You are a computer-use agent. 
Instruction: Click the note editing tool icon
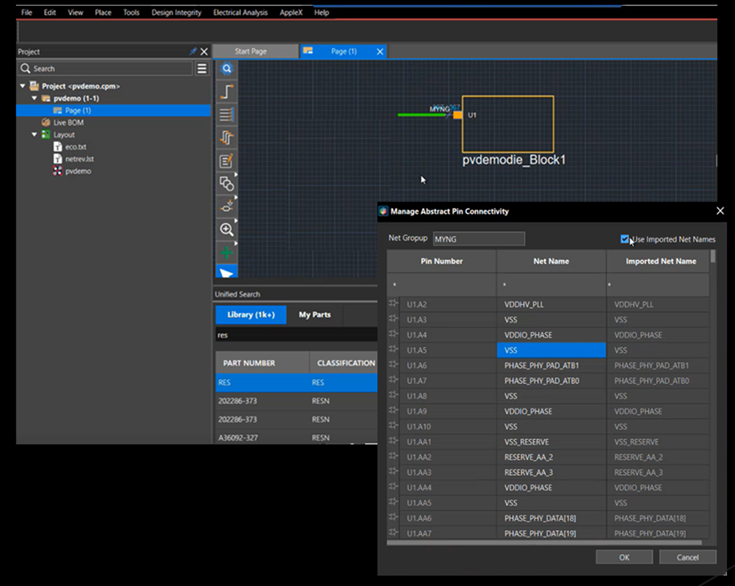(227, 161)
